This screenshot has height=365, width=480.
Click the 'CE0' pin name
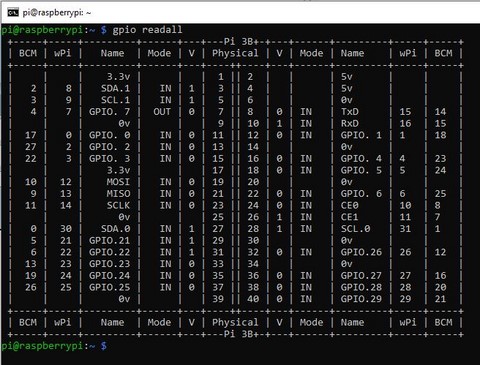tap(350, 205)
